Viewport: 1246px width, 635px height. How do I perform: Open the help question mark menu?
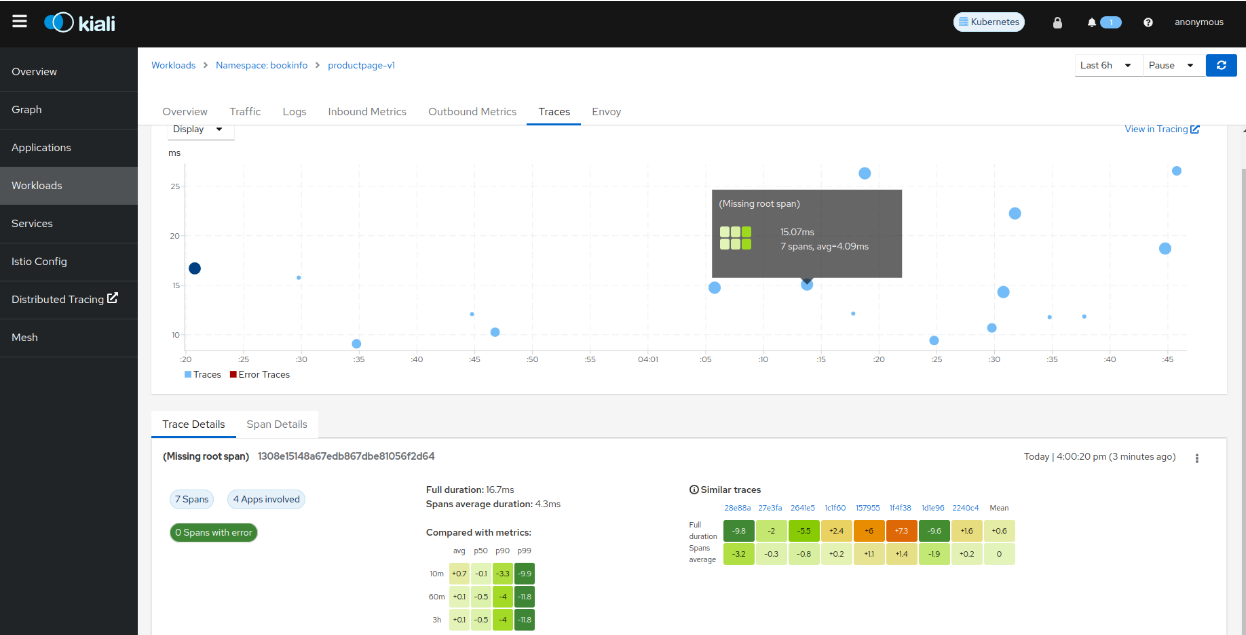1148,22
